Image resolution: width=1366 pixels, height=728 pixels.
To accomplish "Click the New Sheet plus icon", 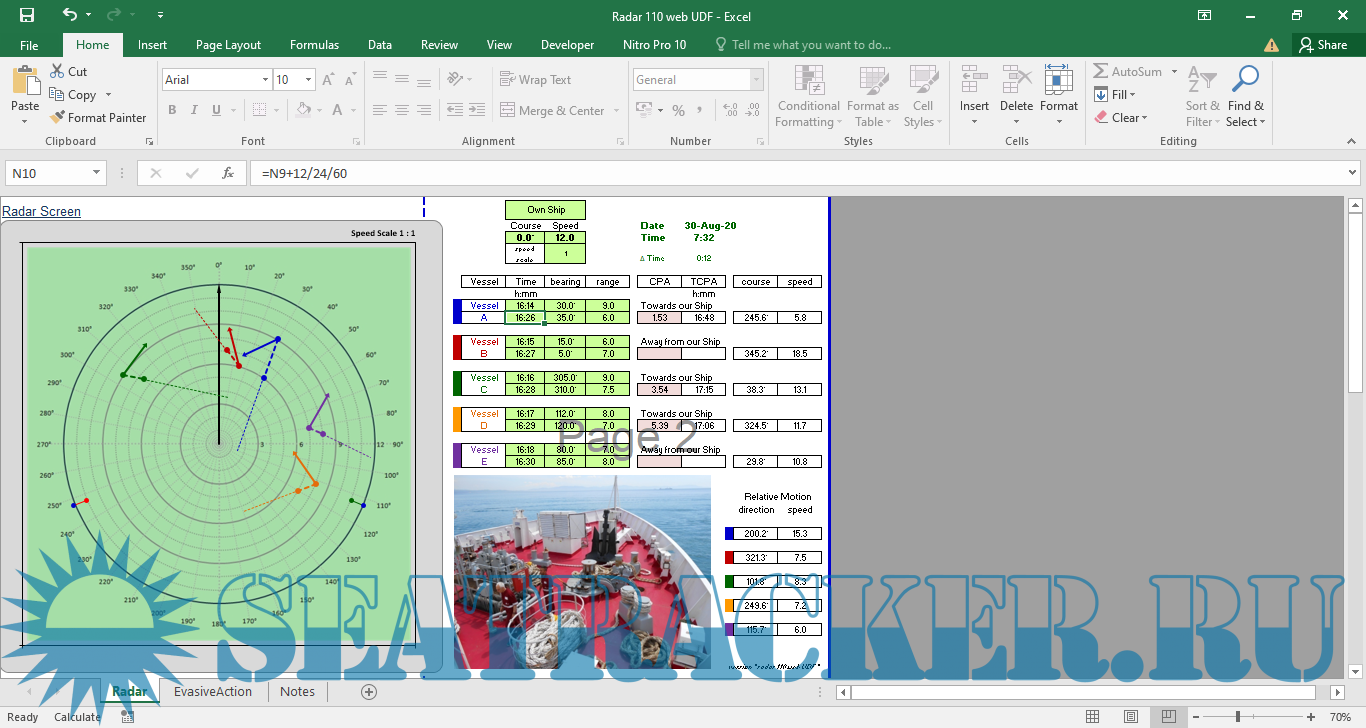I will point(369,691).
